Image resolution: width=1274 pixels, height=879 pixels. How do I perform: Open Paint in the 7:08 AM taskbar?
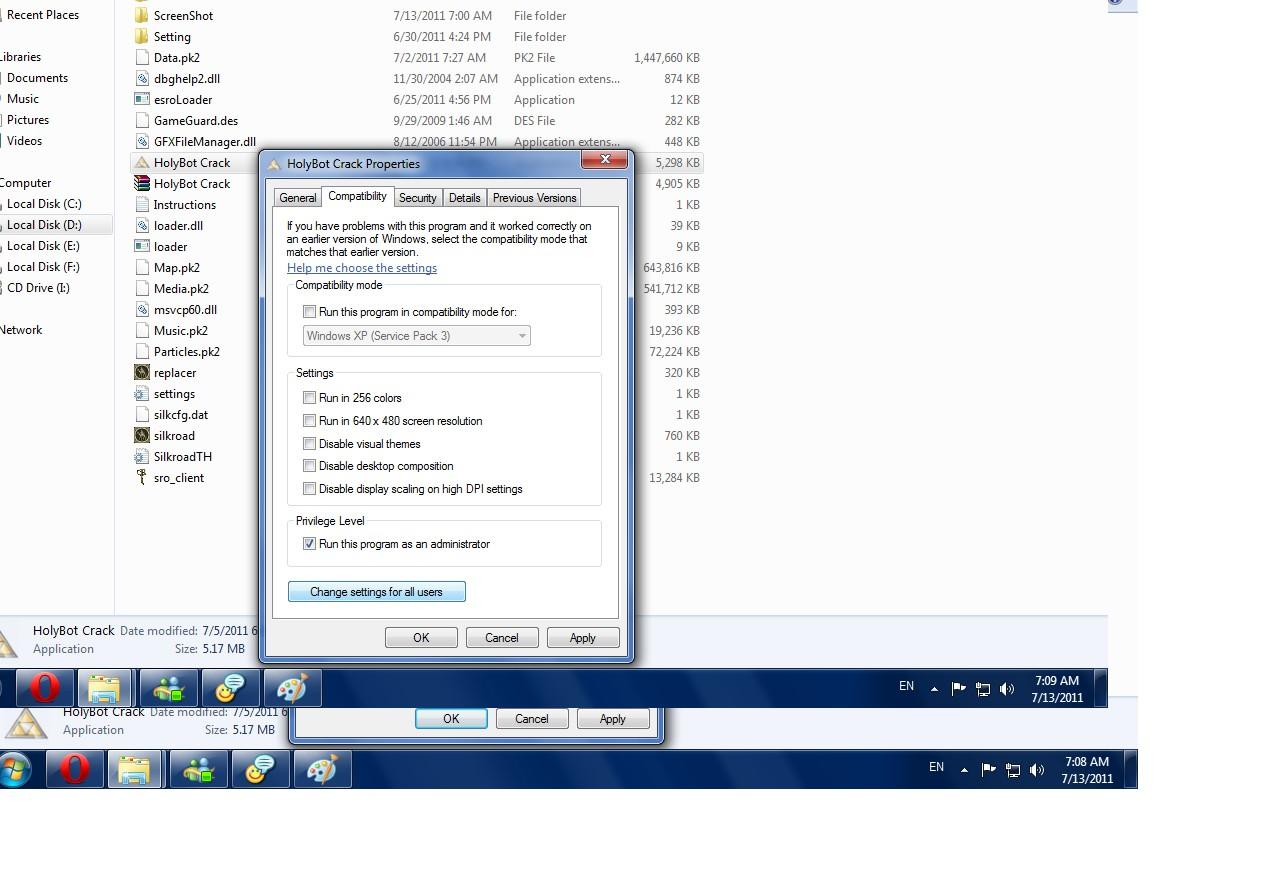click(322, 769)
